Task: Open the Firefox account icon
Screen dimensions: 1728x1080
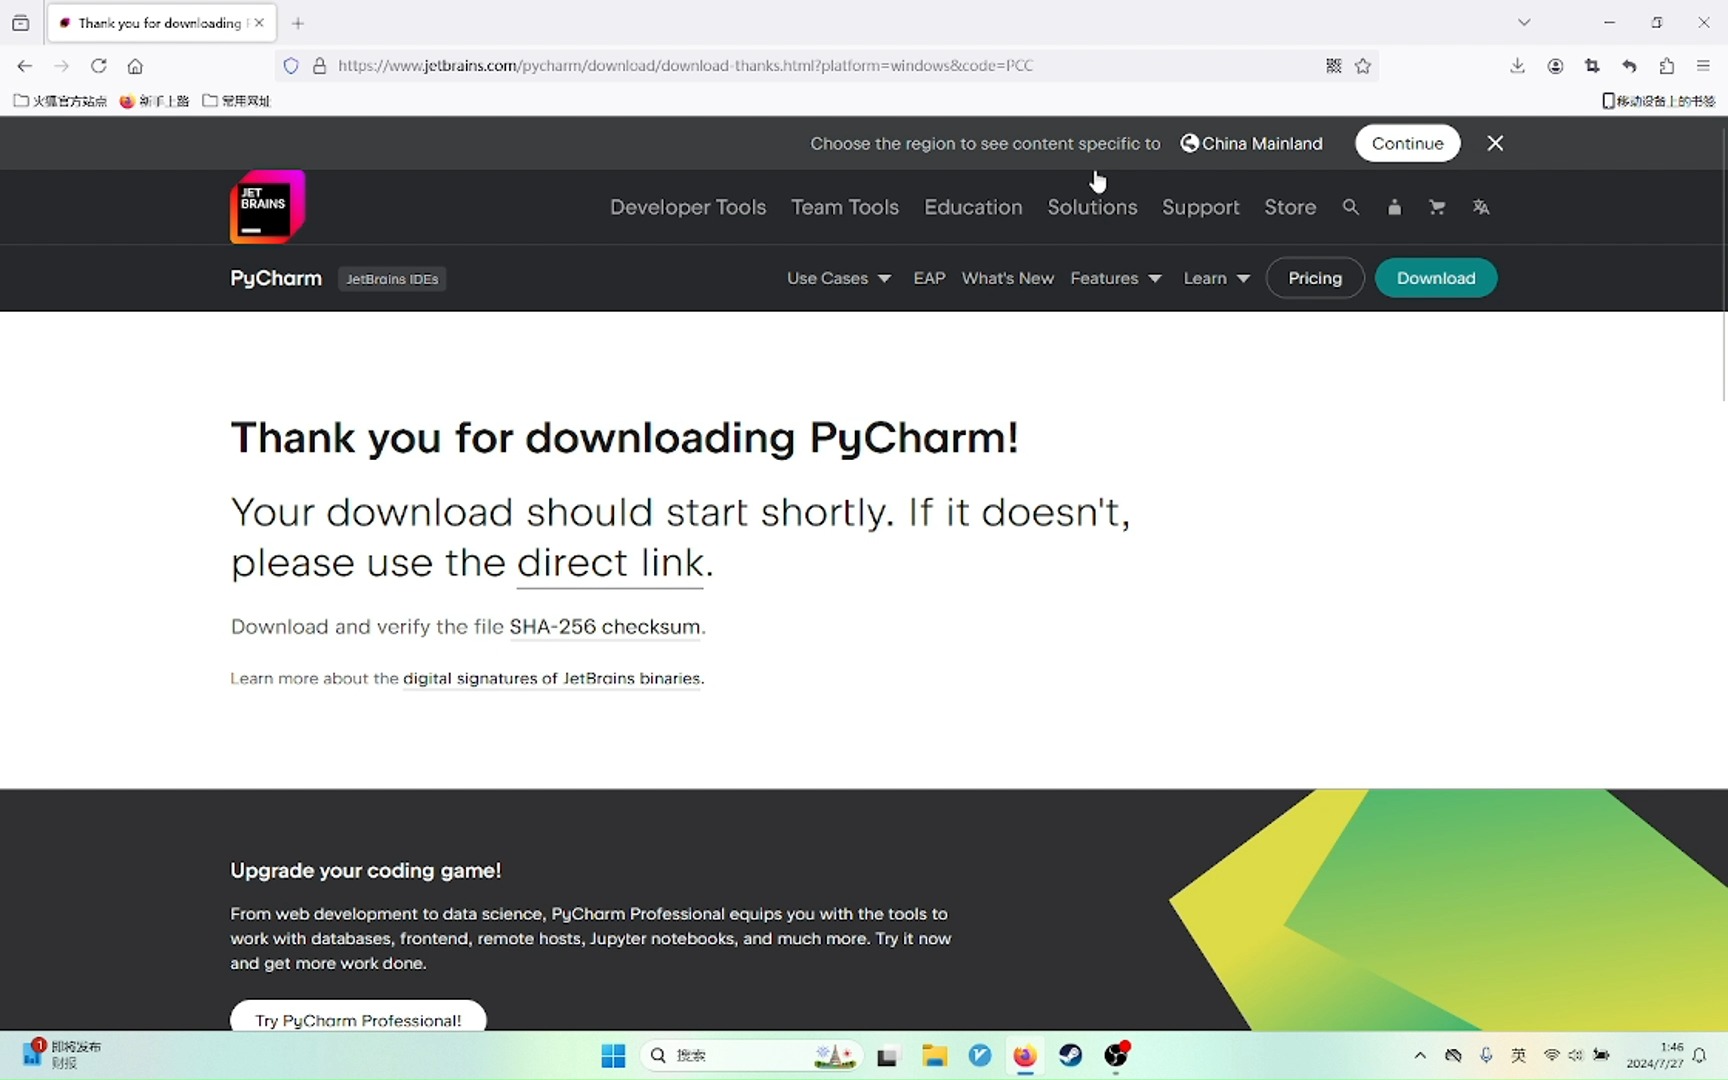Action: (1555, 66)
